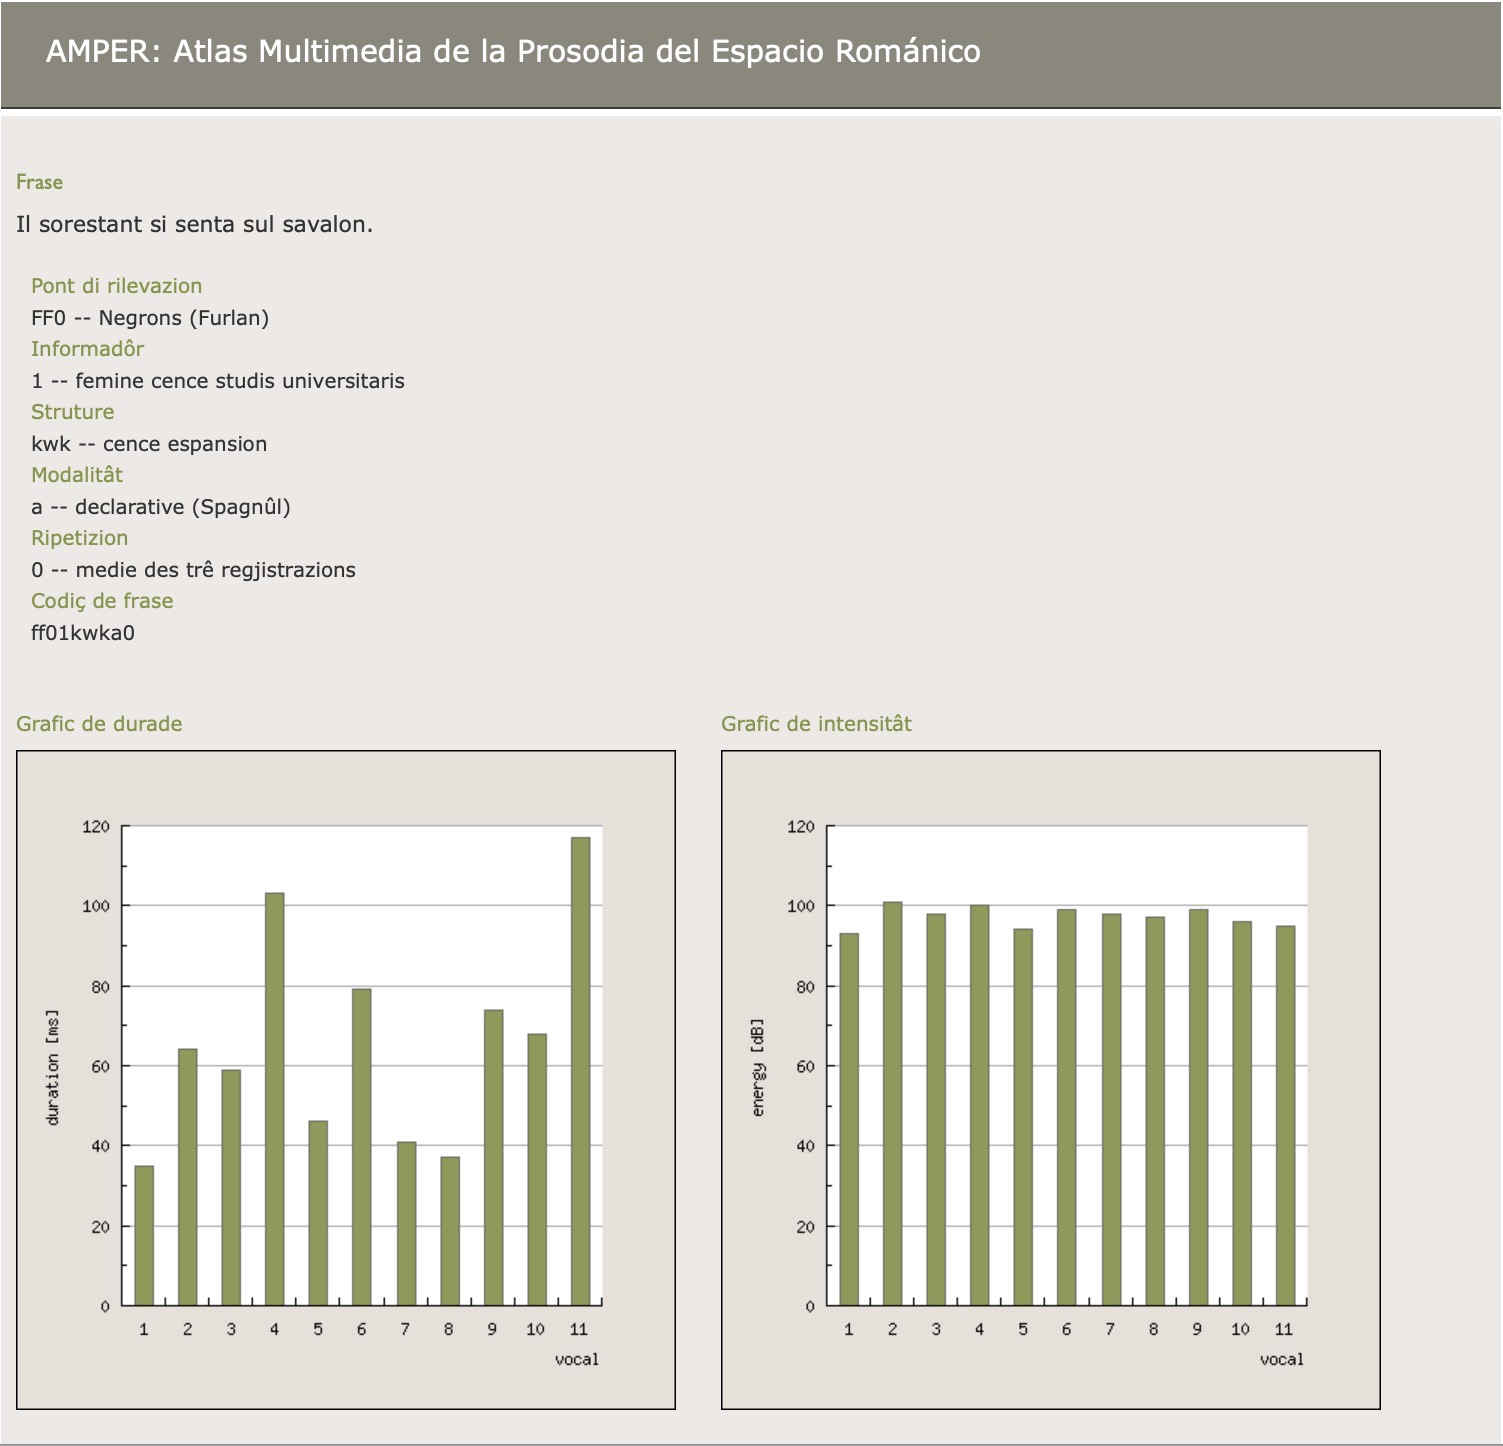Screen dimensions: 1503x1446
Task: Select the 'Pont di rilevazion' heading
Action: 116,286
